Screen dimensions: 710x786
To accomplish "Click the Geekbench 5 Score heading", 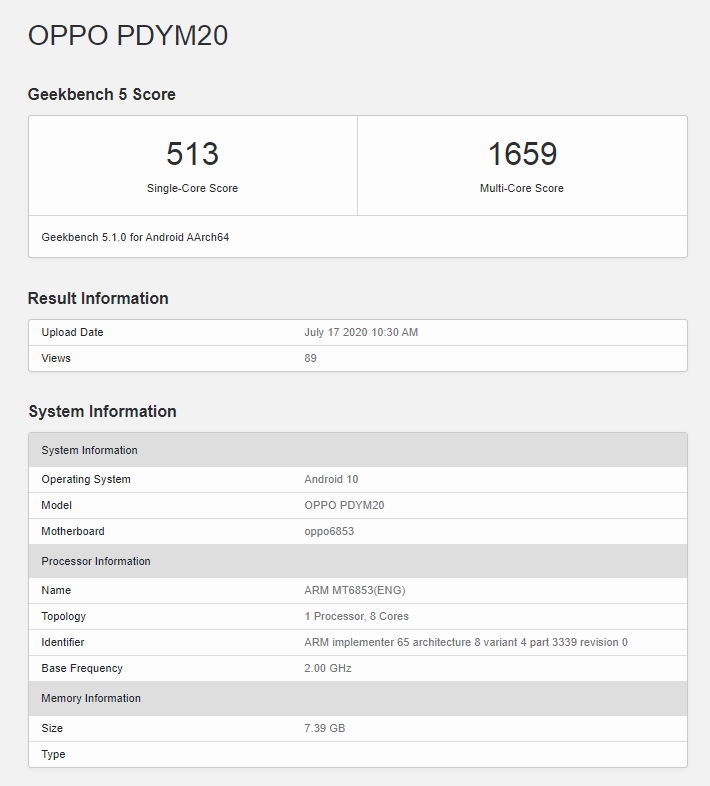I will click(x=102, y=94).
